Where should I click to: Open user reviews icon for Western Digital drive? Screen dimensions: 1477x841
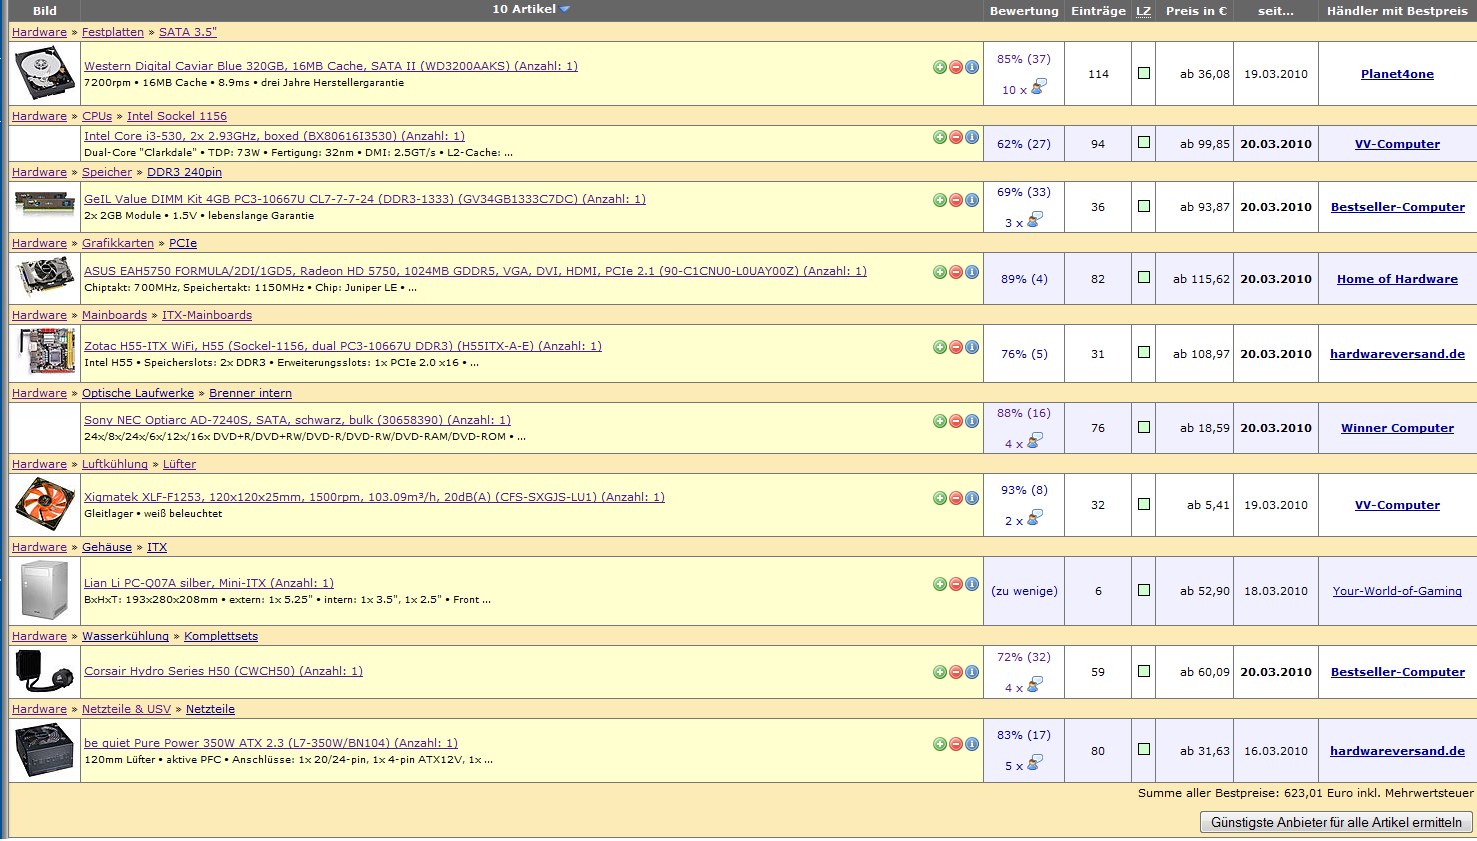(x=1039, y=87)
